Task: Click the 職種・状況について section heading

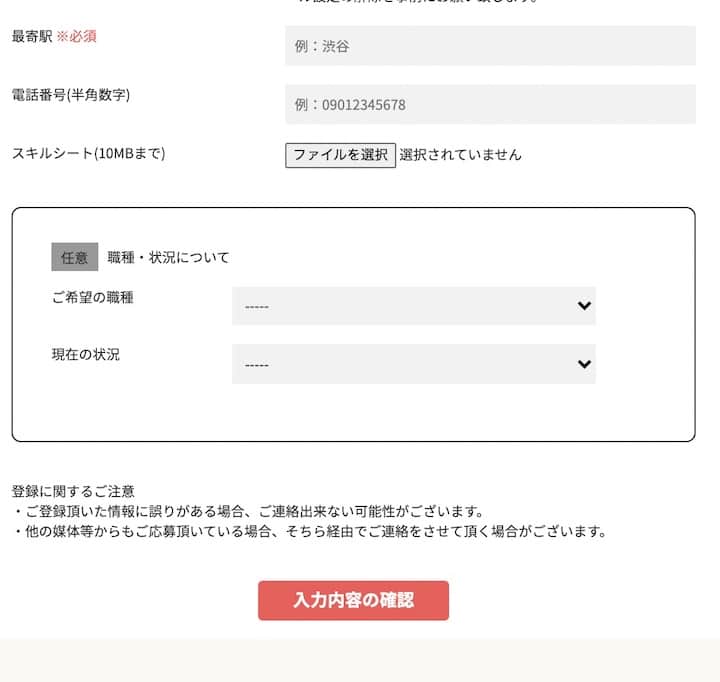Action: [168, 257]
